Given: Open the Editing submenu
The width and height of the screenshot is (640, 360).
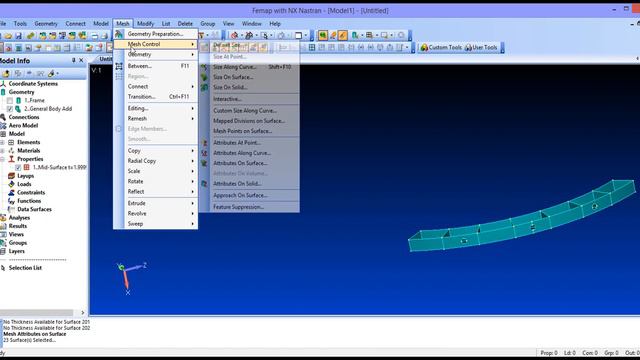Looking at the screenshot, I should (155, 108).
